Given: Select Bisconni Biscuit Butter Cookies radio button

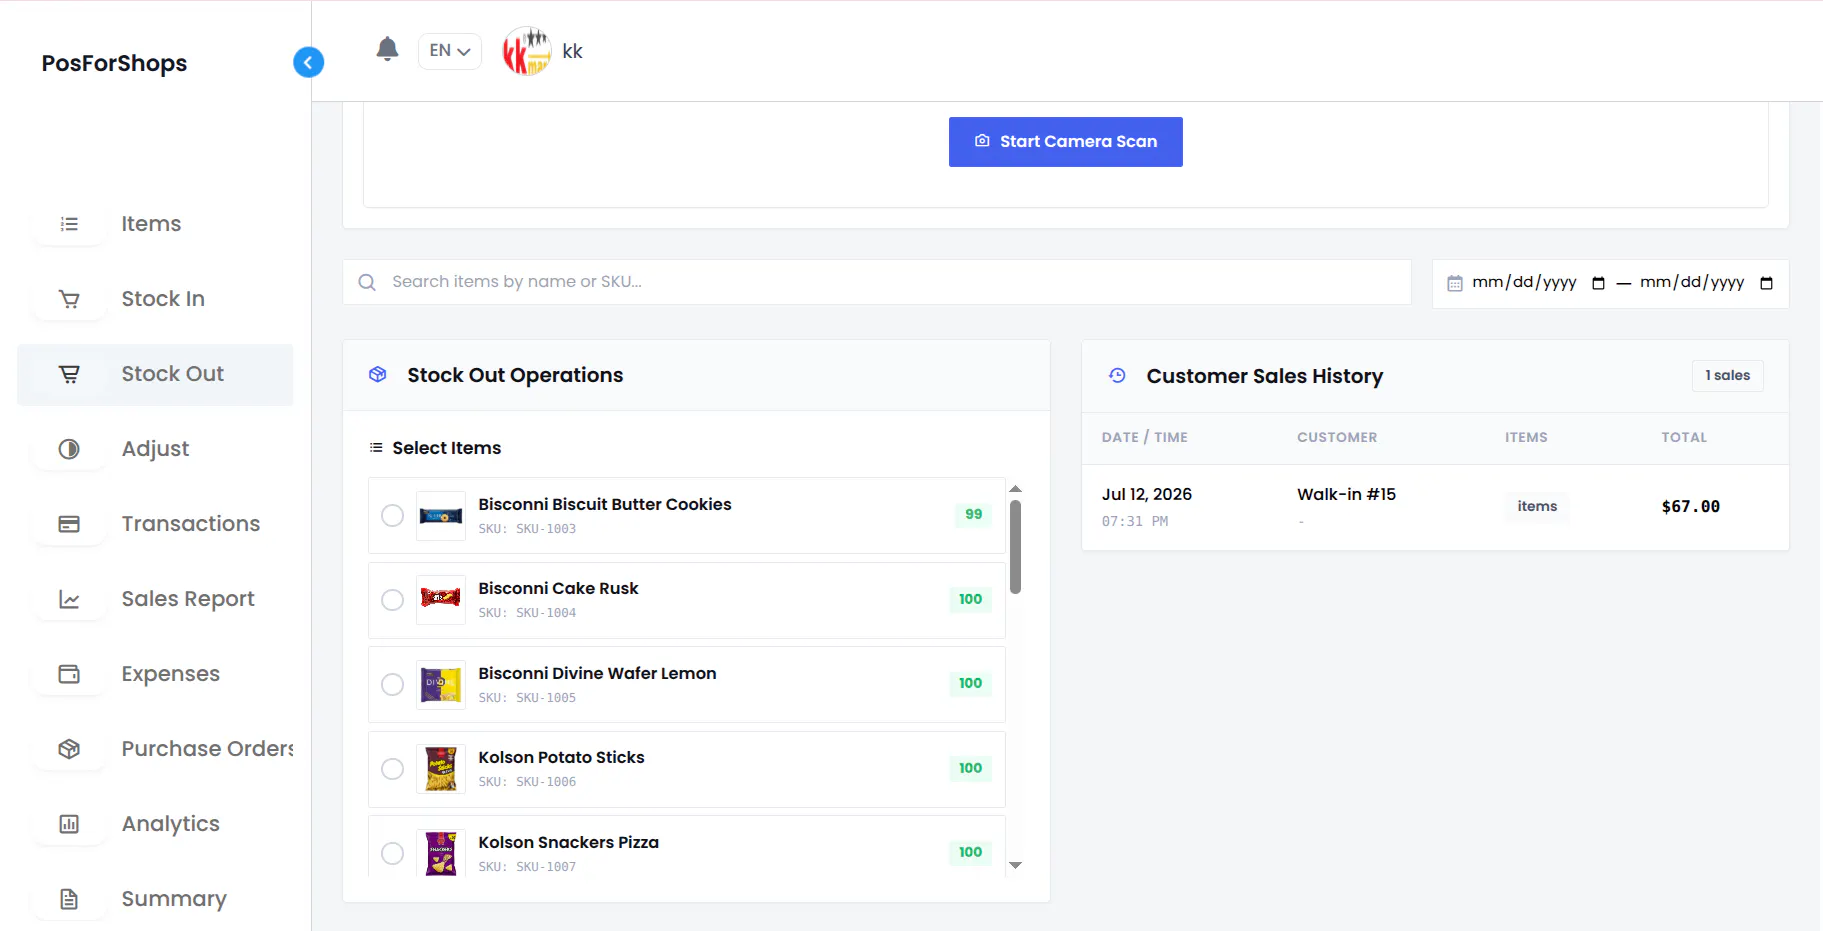Looking at the screenshot, I should point(393,515).
